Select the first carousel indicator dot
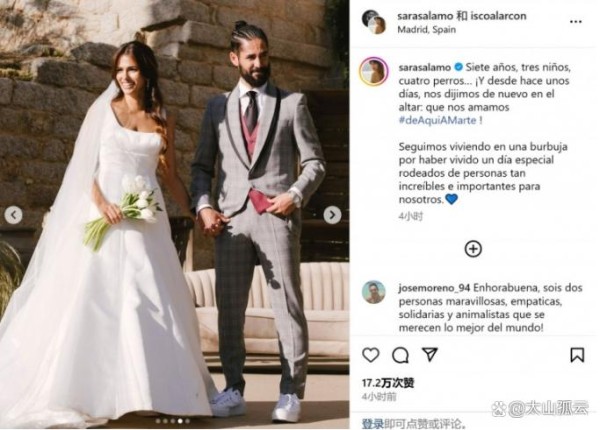Image resolution: width=600 pixels, height=430 pixels. tap(158, 421)
